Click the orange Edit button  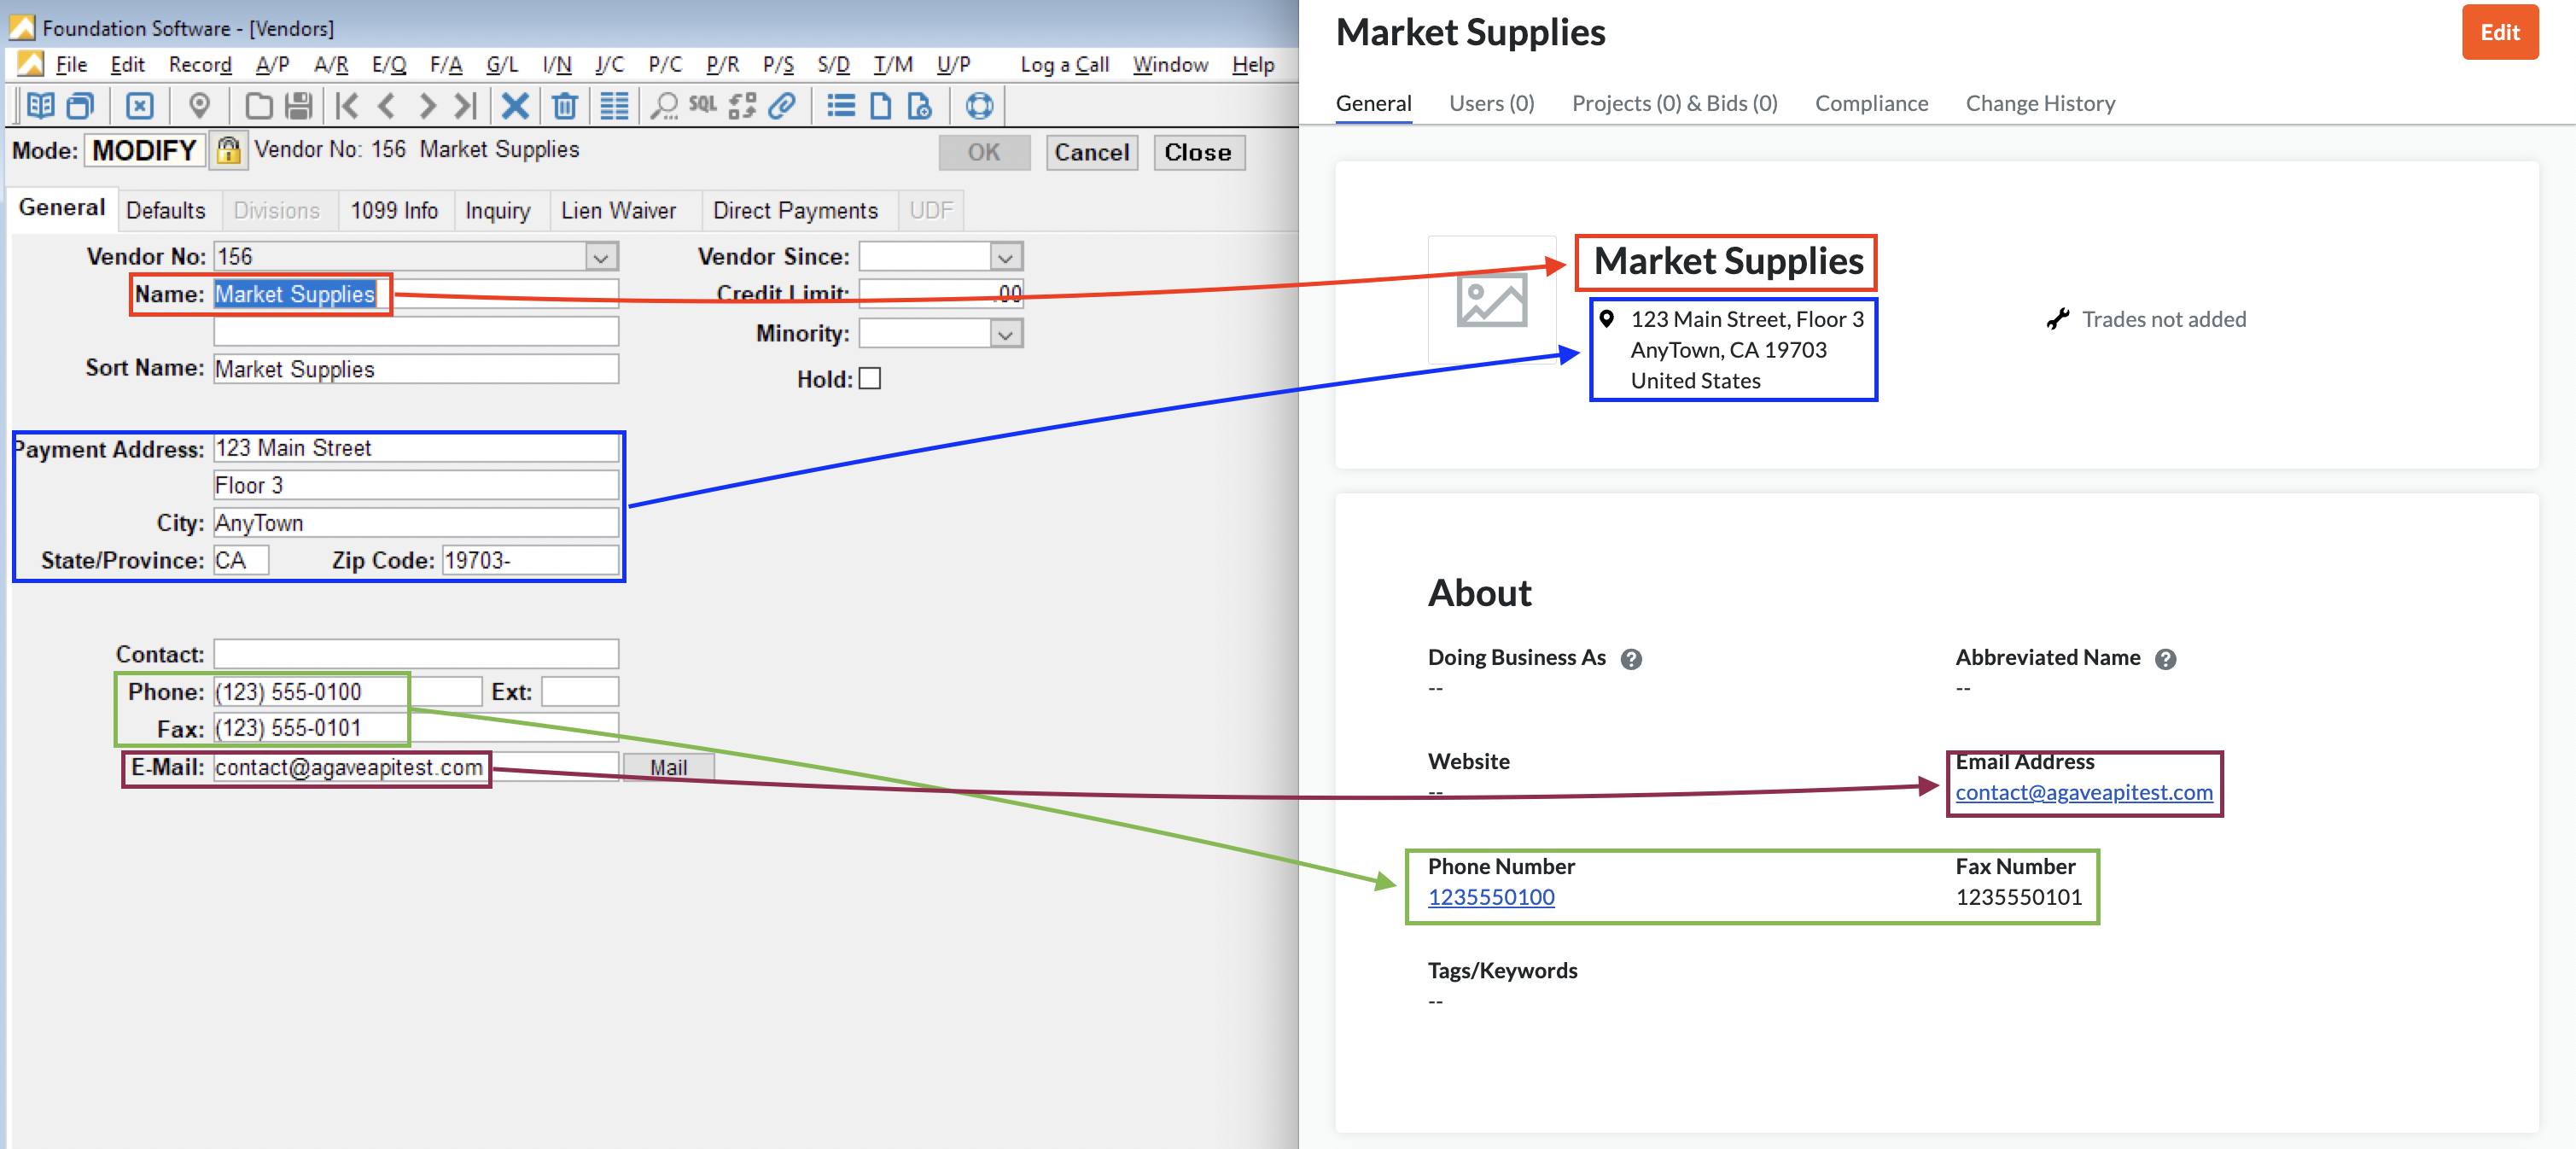(x=2499, y=32)
